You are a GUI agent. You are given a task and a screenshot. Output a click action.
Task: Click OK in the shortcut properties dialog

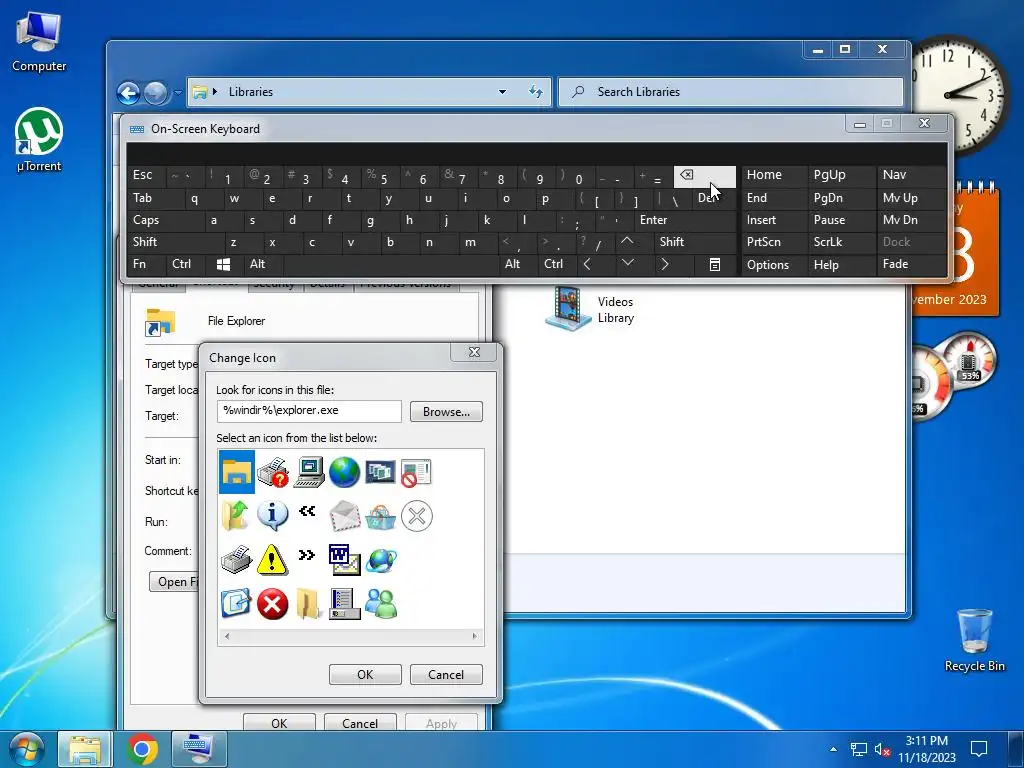[279, 723]
